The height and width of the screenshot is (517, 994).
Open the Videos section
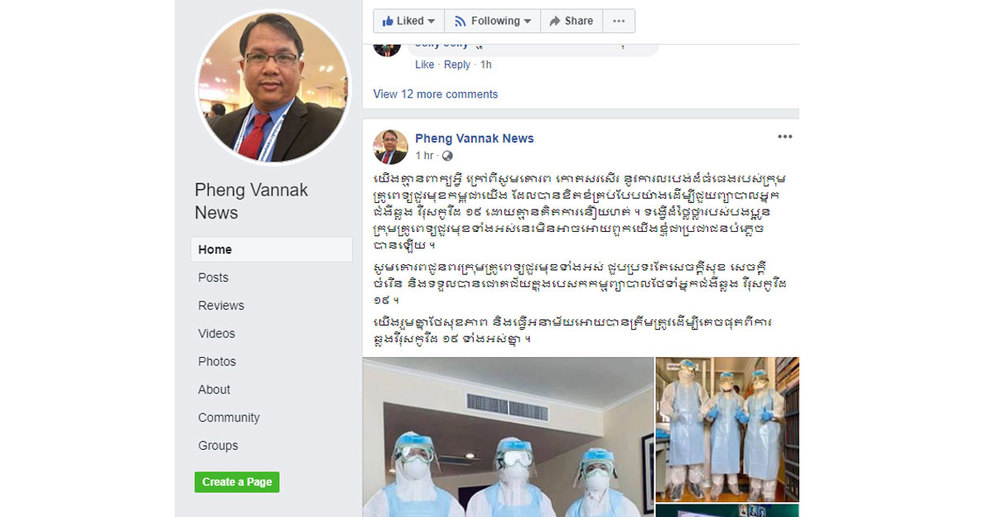click(x=216, y=333)
